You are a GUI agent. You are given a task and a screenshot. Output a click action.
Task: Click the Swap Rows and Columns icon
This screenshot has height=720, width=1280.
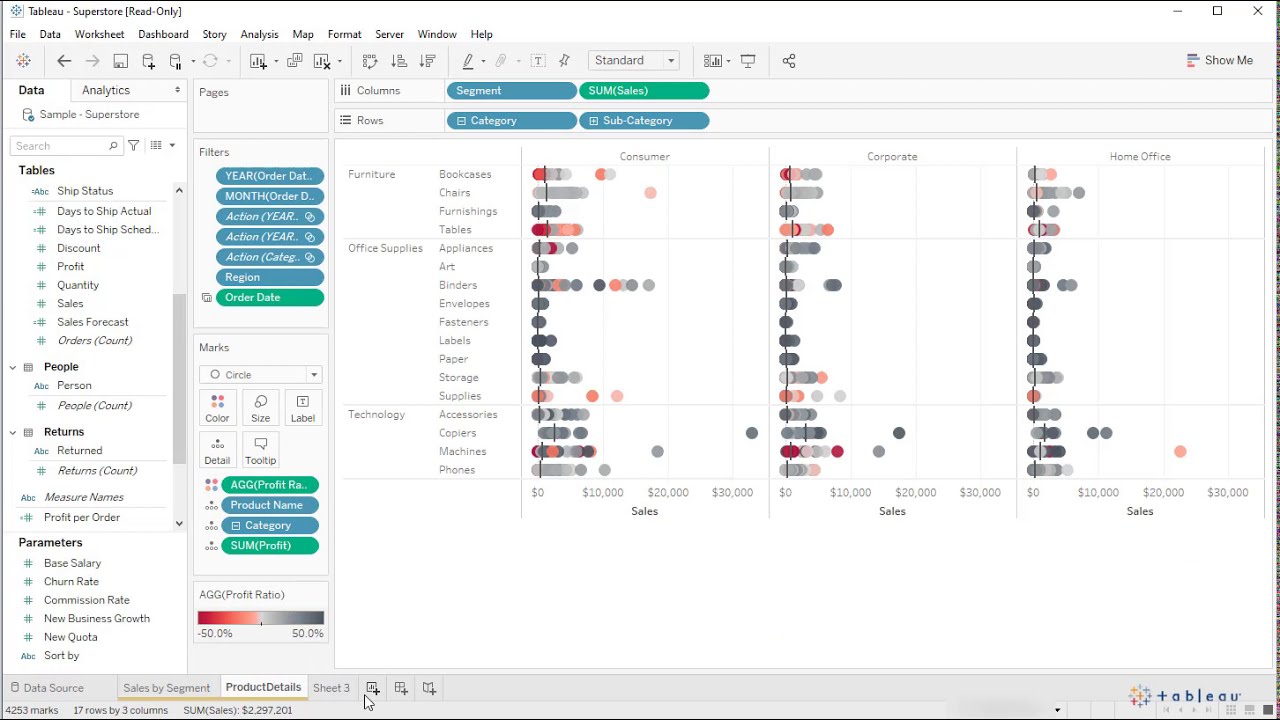click(370, 61)
